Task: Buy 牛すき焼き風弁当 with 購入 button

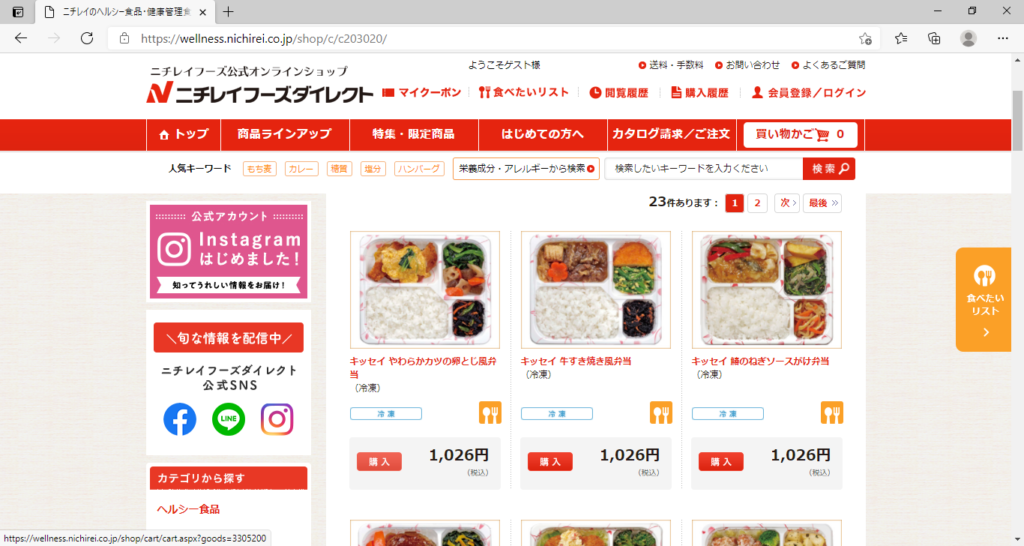Action: coord(551,462)
